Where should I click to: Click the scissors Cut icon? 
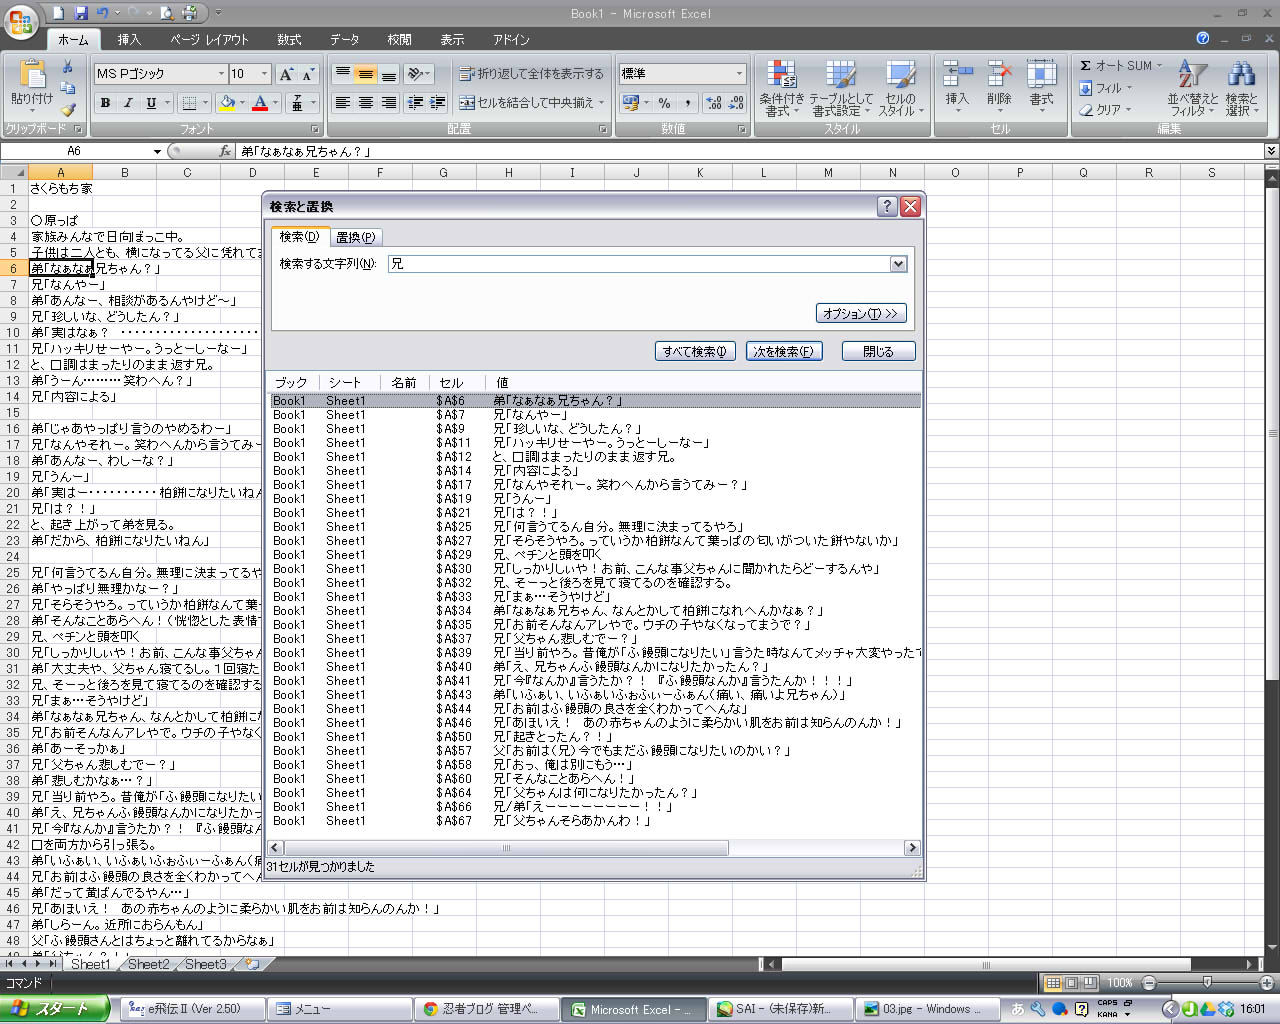[68, 67]
